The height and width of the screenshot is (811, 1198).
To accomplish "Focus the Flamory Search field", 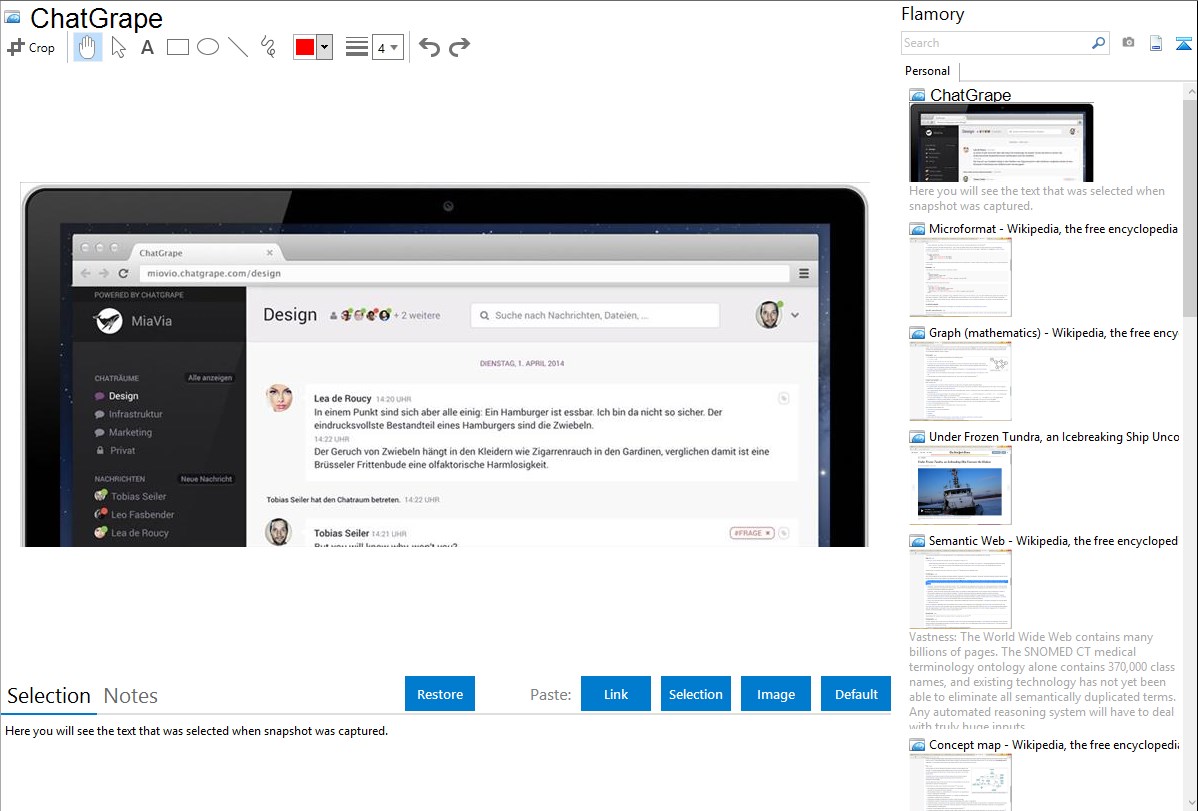I will coord(996,43).
